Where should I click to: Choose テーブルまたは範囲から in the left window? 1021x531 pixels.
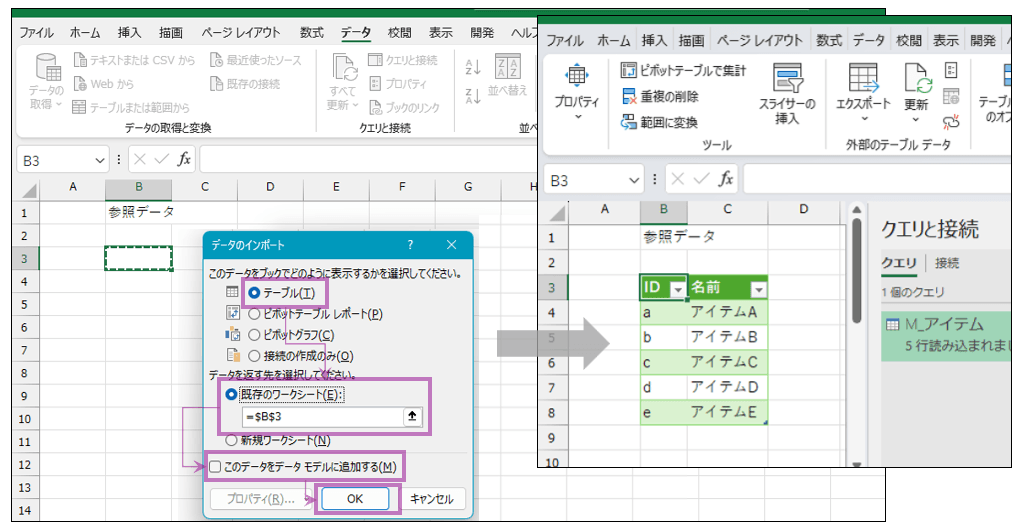[131, 107]
